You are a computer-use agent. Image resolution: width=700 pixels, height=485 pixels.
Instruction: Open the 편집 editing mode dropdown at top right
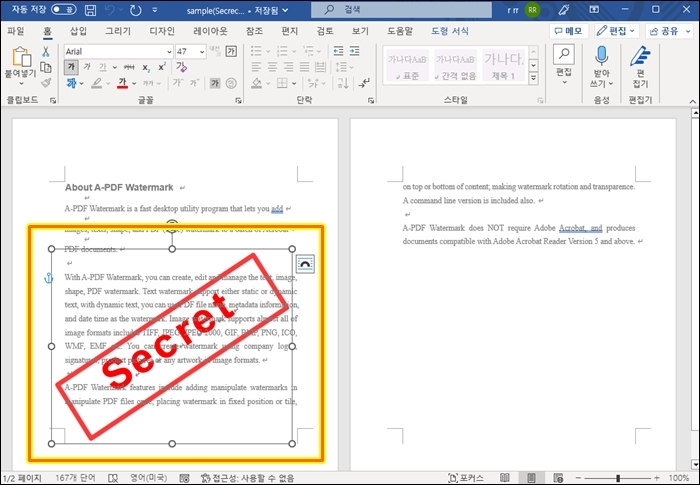(x=617, y=31)
